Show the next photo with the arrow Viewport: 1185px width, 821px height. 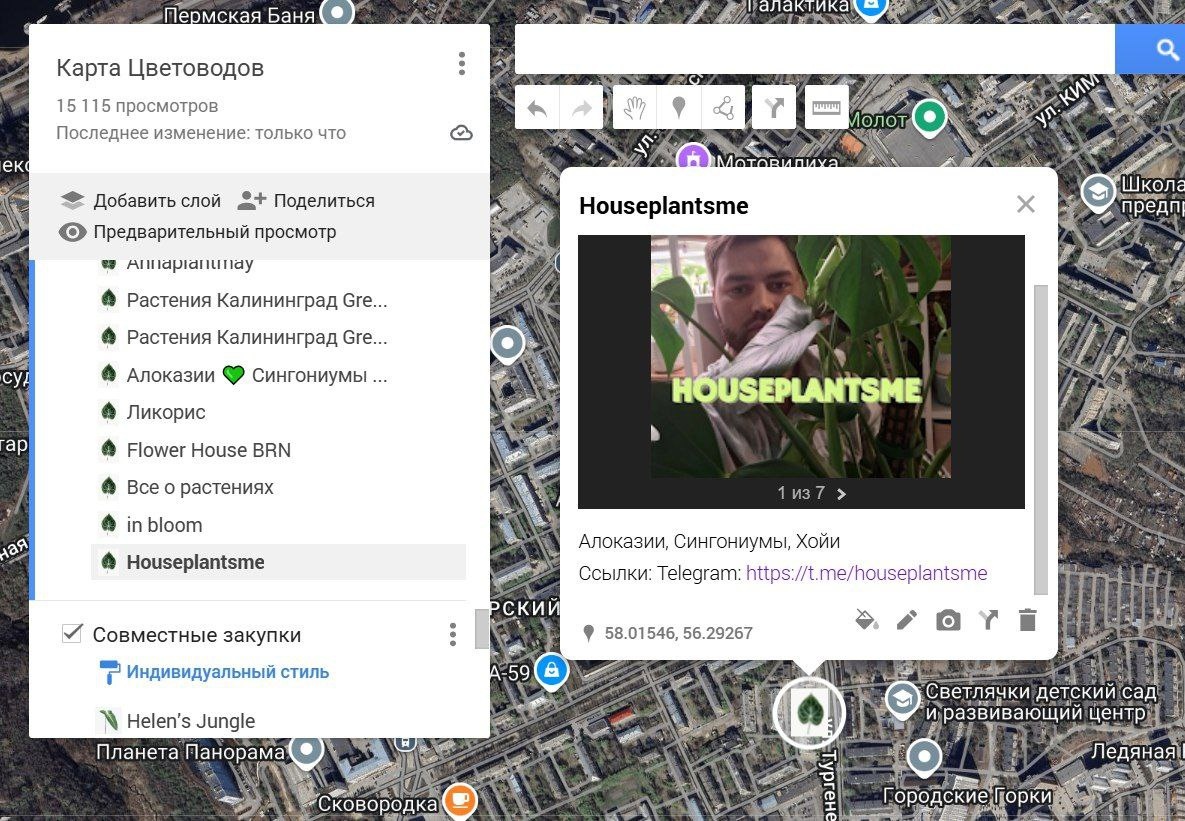pos(841,494)
